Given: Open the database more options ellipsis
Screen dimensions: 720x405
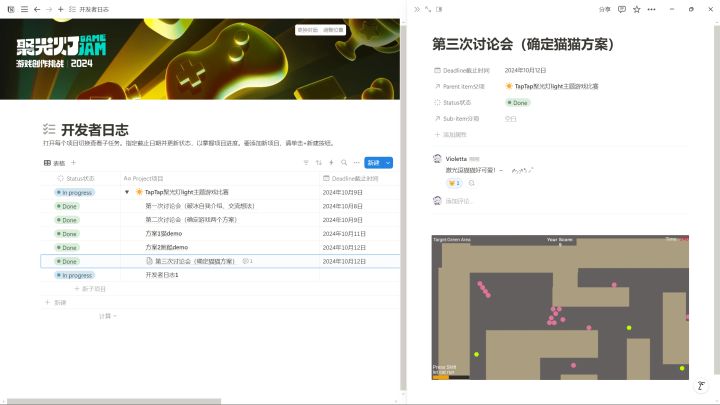Looking at the screenshot, I should (356, 163).
